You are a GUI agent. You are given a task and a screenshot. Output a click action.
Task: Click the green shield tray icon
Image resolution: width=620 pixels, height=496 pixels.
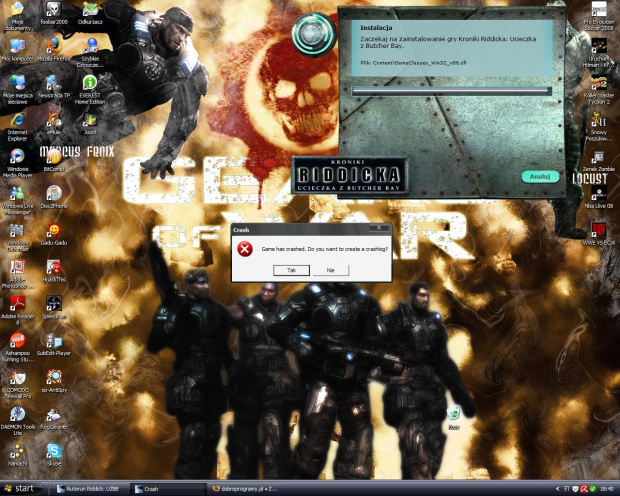(592, 489)
